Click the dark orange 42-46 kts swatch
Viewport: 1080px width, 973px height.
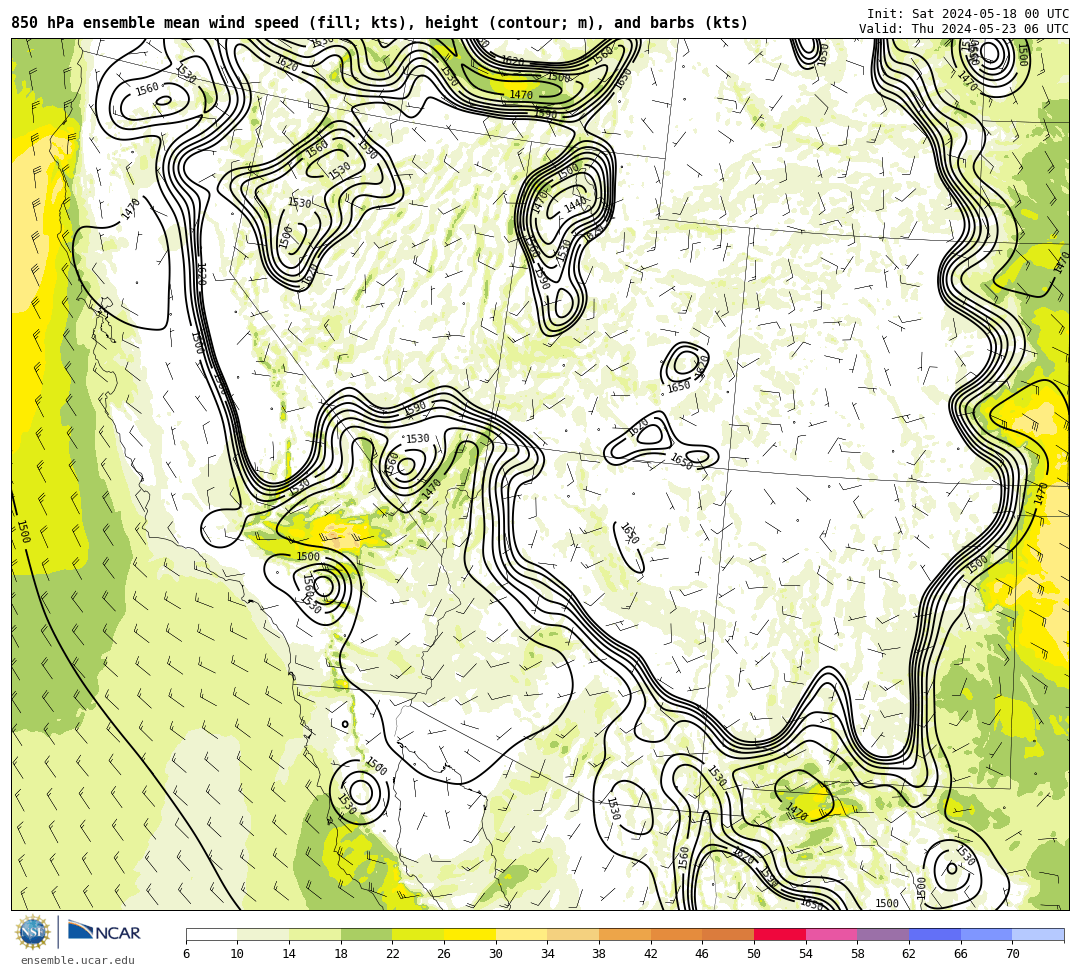676,934
